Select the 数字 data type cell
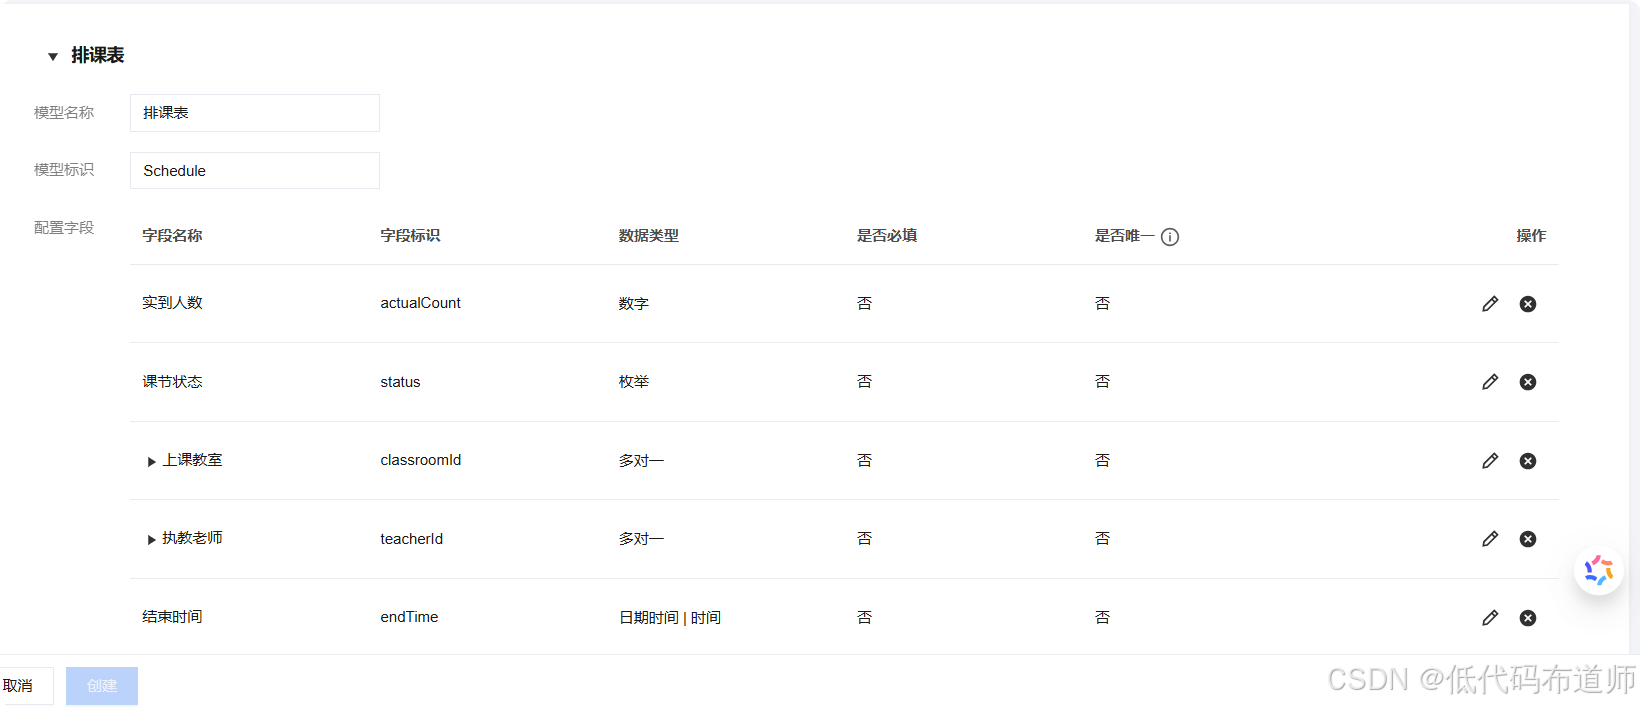Screen dimensions: 1640x707 634,304
